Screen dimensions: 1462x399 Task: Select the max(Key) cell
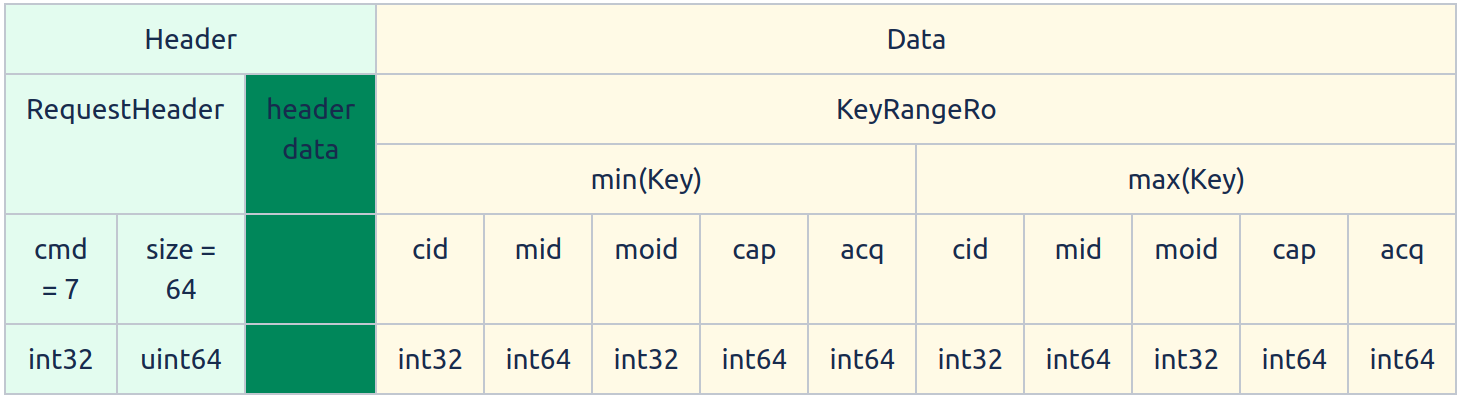pos(1186,179)
